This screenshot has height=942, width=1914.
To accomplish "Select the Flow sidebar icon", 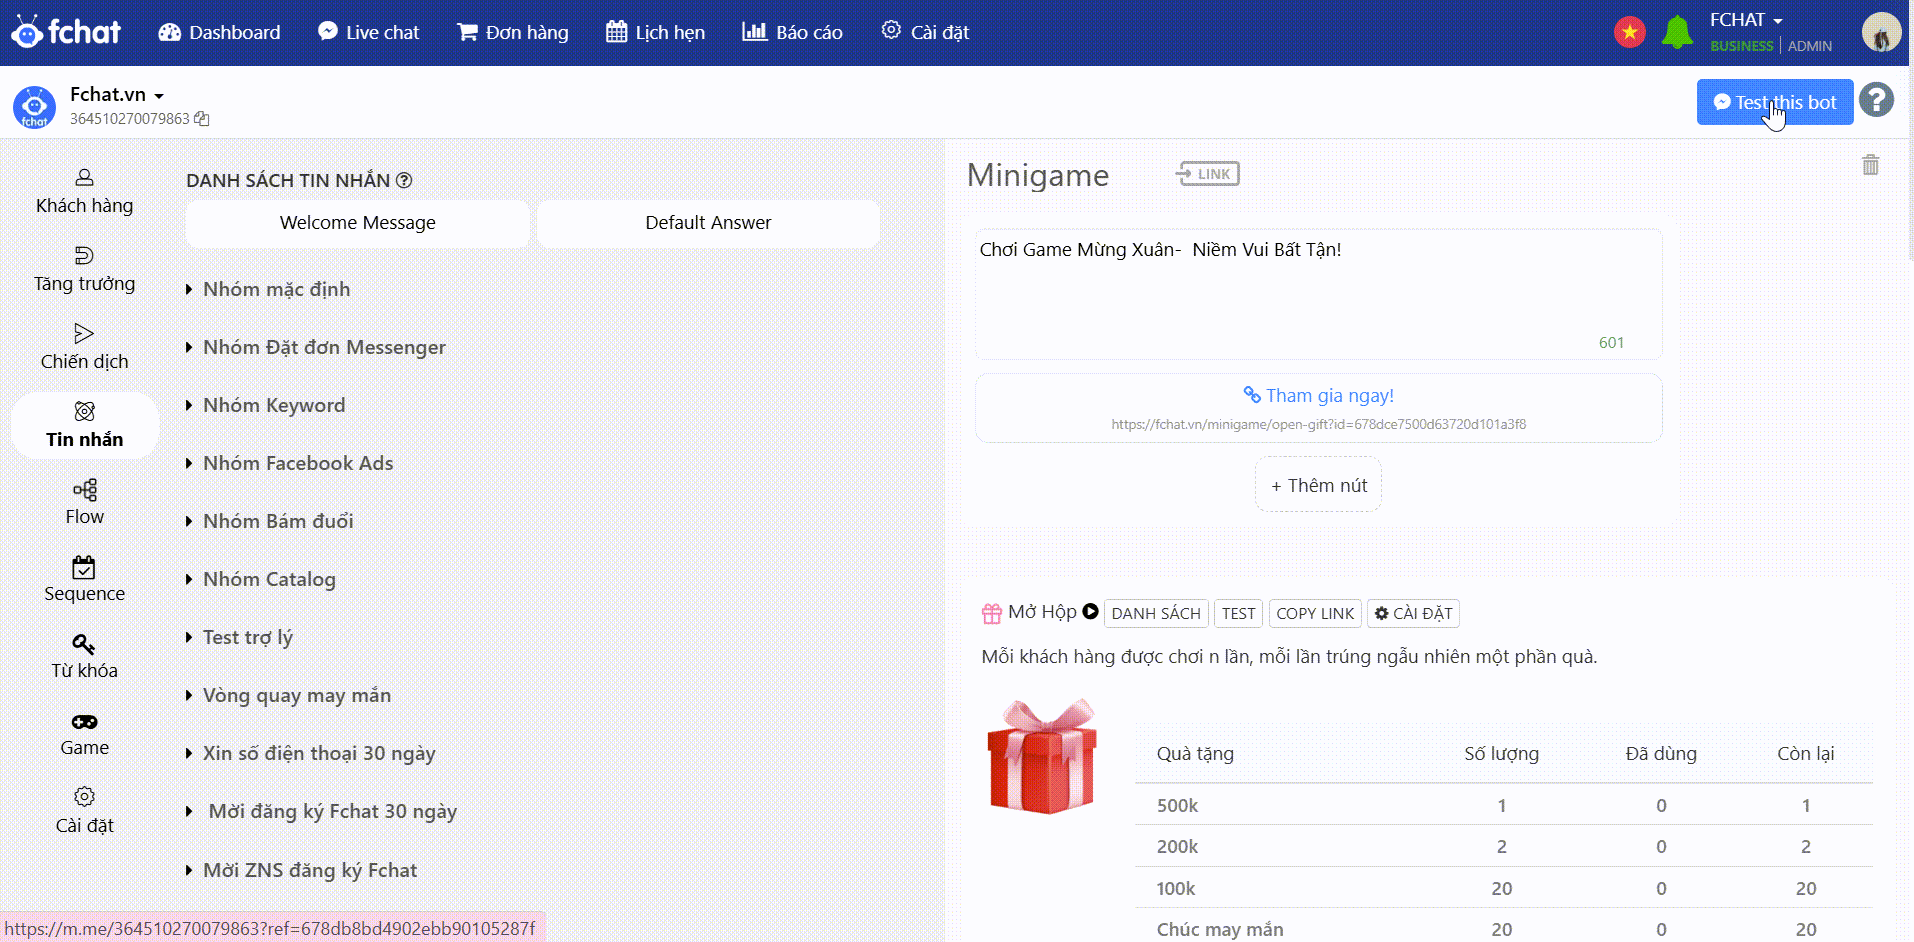I will pos(84,500).
